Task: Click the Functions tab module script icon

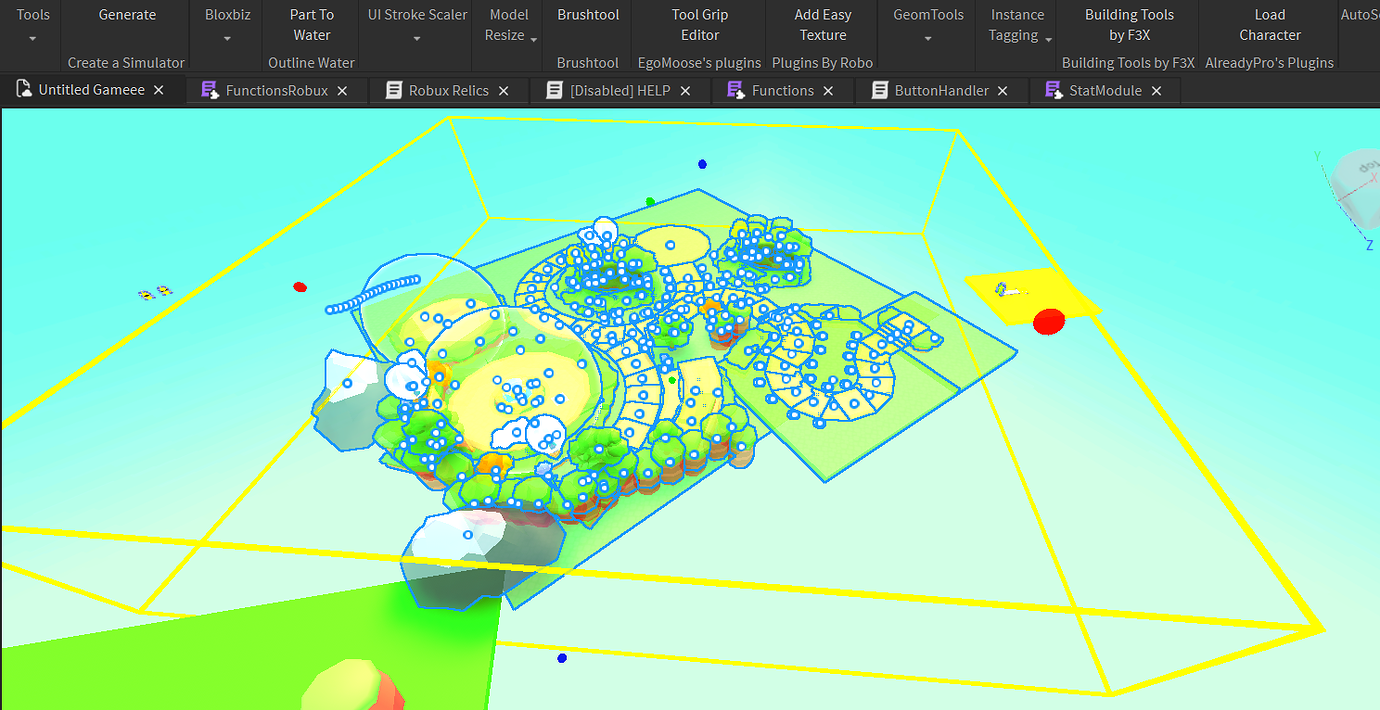Action: pyautogui.click(x=735, y=90)
